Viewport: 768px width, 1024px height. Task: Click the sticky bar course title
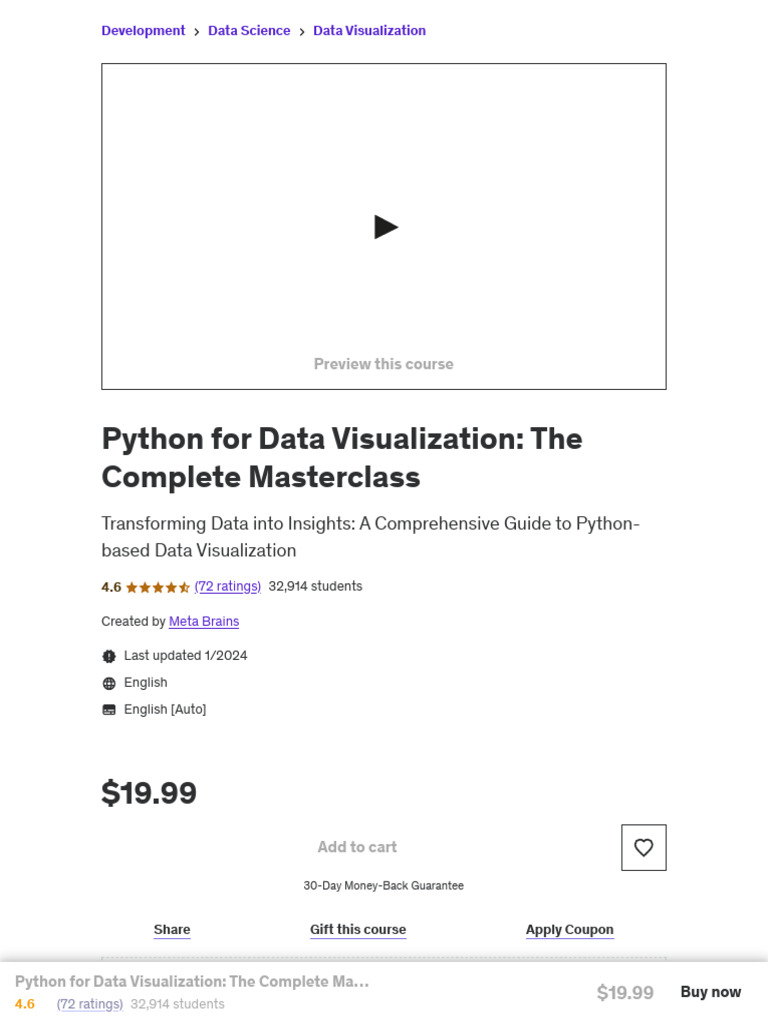[192, 981]
